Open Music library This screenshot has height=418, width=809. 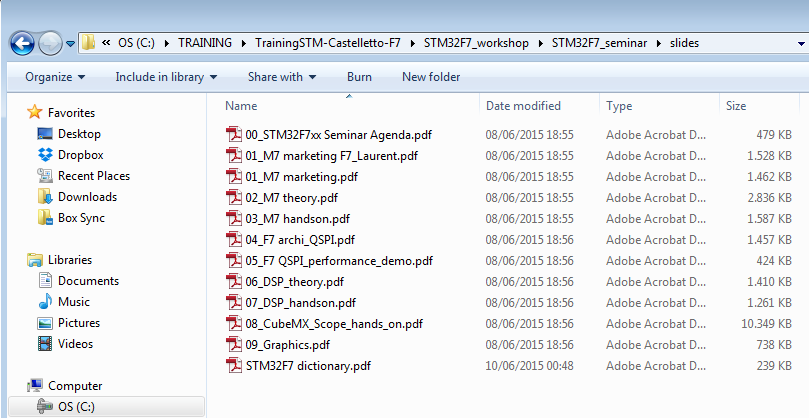pos(74,302)
